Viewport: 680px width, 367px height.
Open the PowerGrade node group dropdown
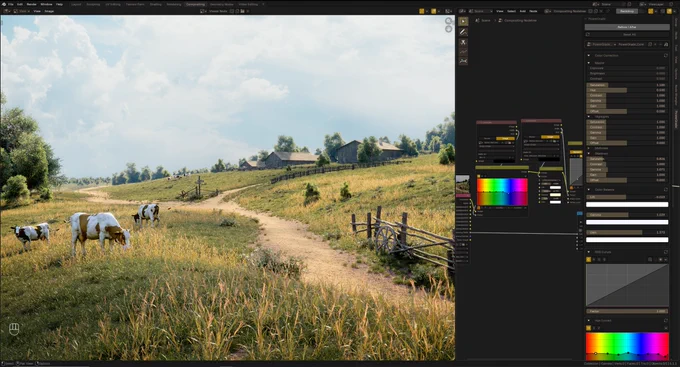[600, 44]
